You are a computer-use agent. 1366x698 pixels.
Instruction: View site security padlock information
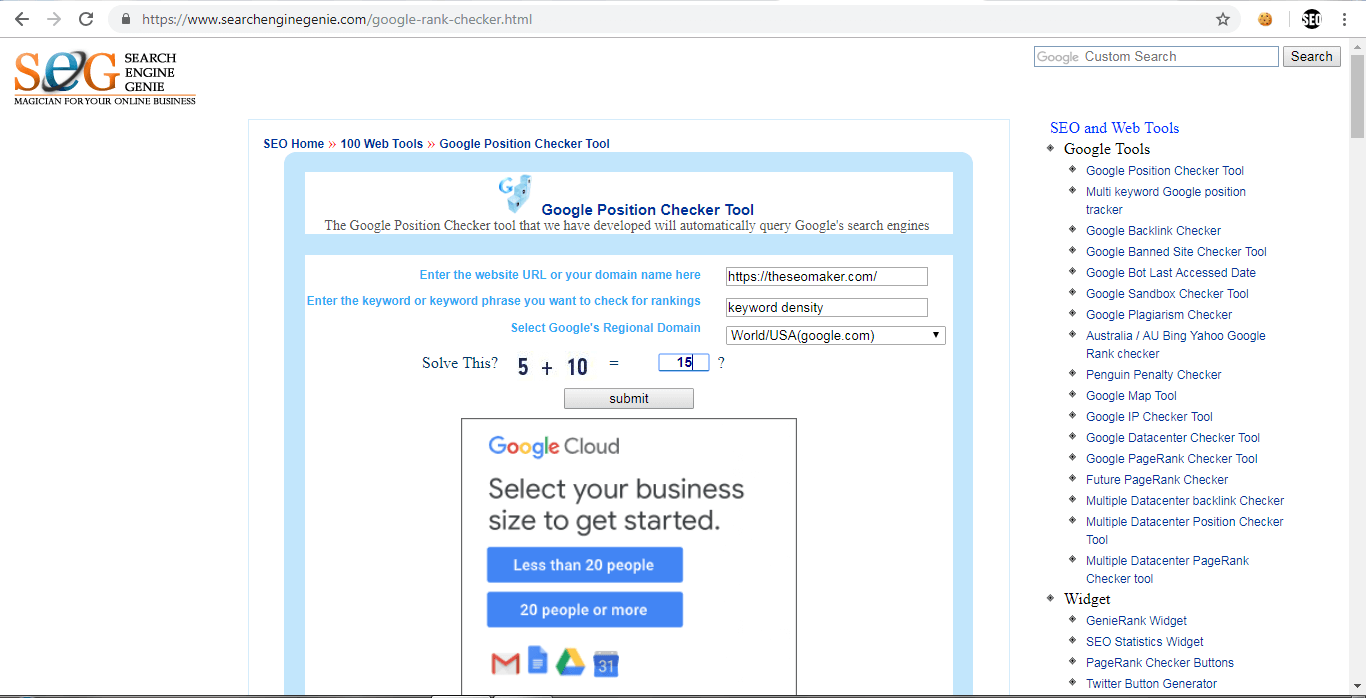[x=126, y=19]
